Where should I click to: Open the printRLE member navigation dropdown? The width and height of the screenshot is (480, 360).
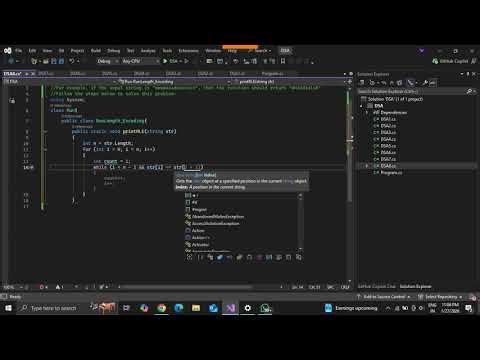coord(289,82)
